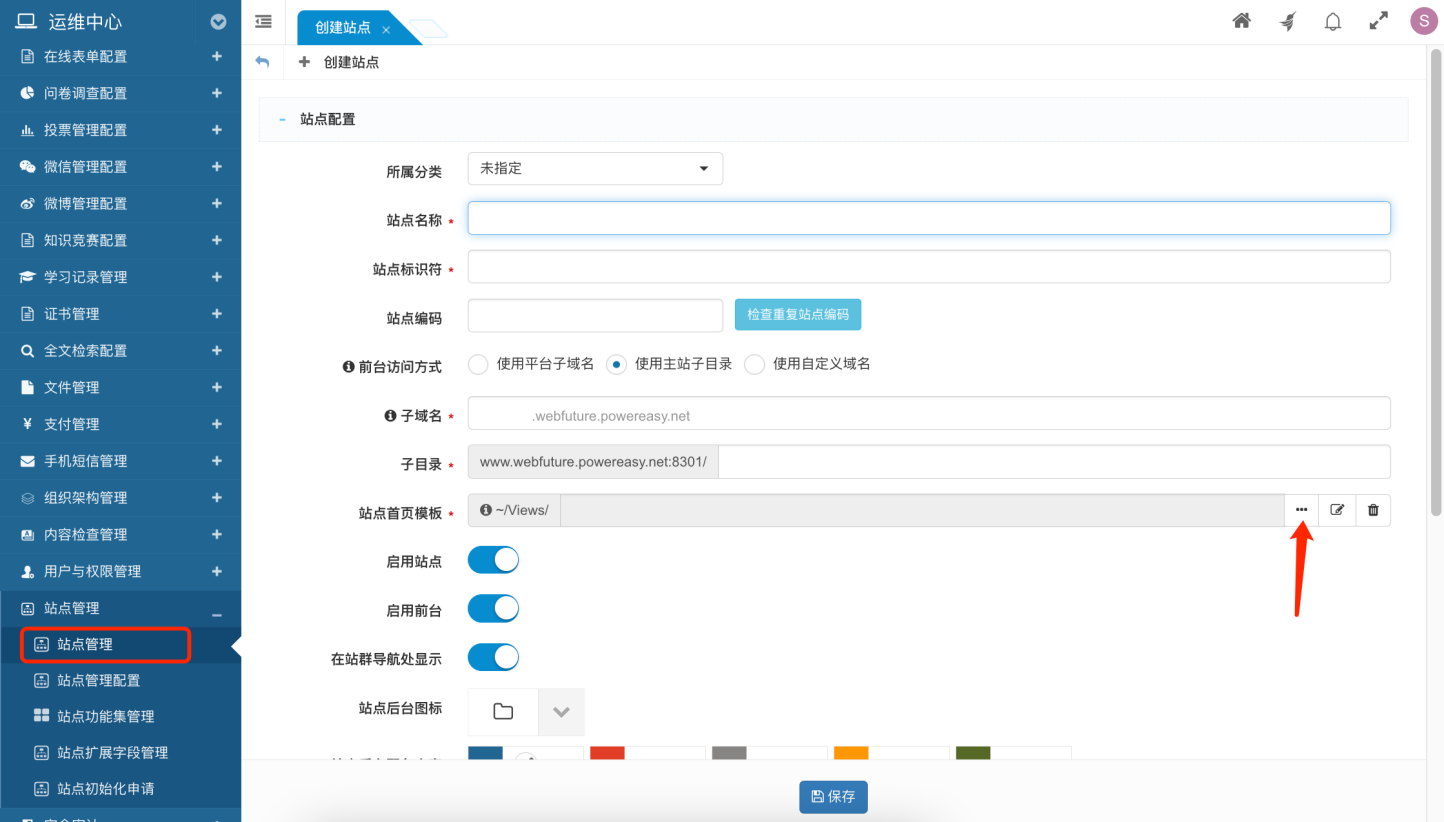Click the back arrow above the form
Screen dimensions: 1444x822
pyautogui.click(x=263, y=62)
